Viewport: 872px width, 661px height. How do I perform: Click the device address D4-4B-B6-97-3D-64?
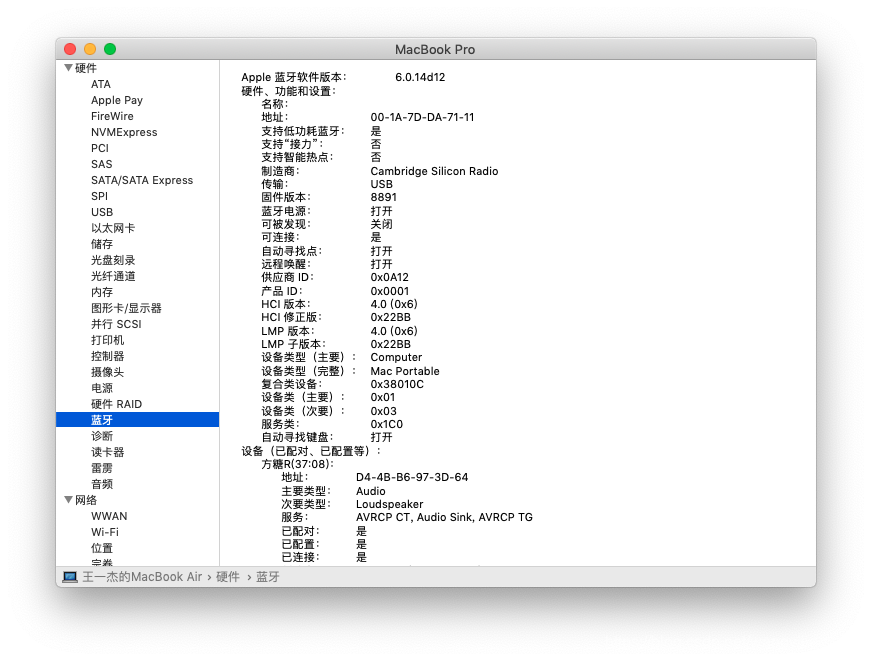click(412, 477)
